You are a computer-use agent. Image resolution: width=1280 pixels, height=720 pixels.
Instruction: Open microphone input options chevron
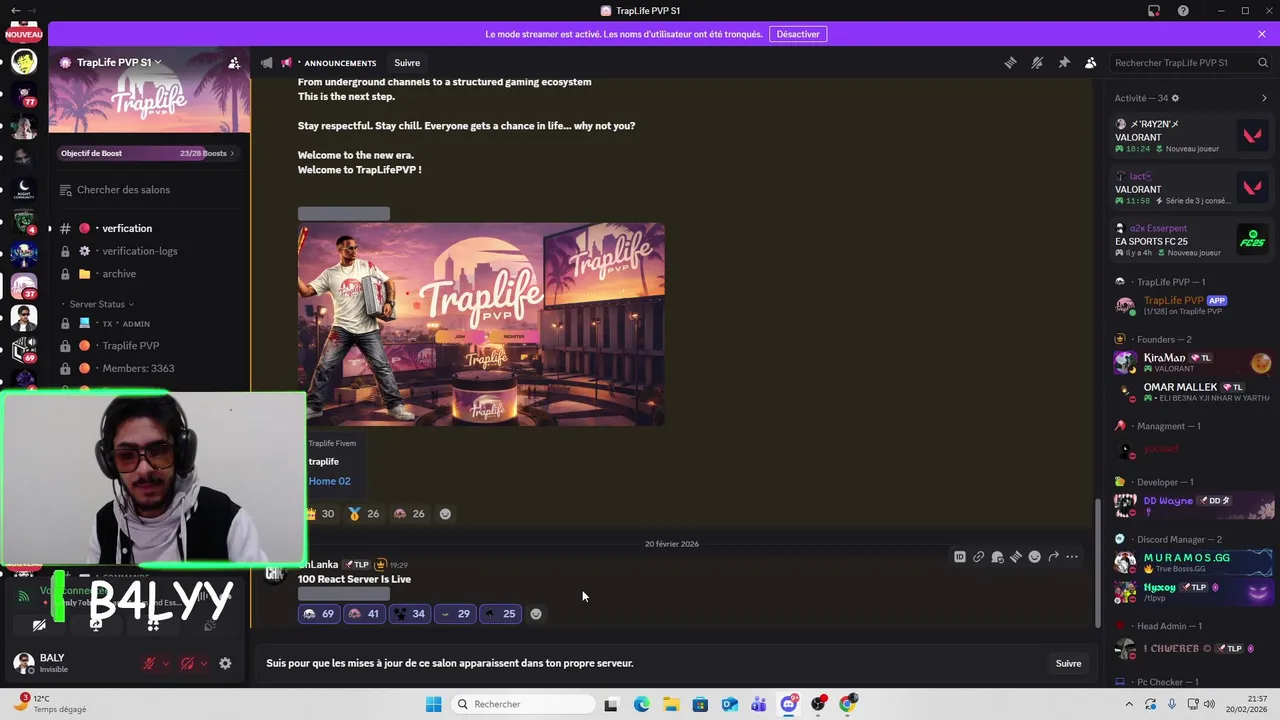(x=166, y=663)
